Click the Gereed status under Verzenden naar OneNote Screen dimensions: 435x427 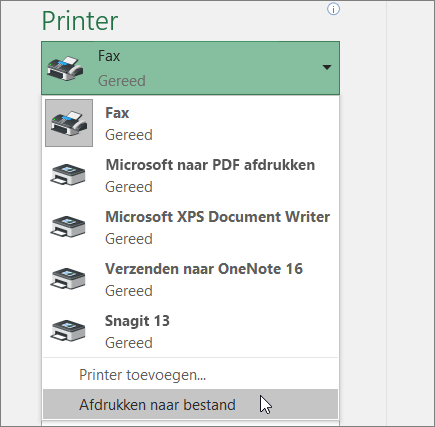(x=129, y=291)
